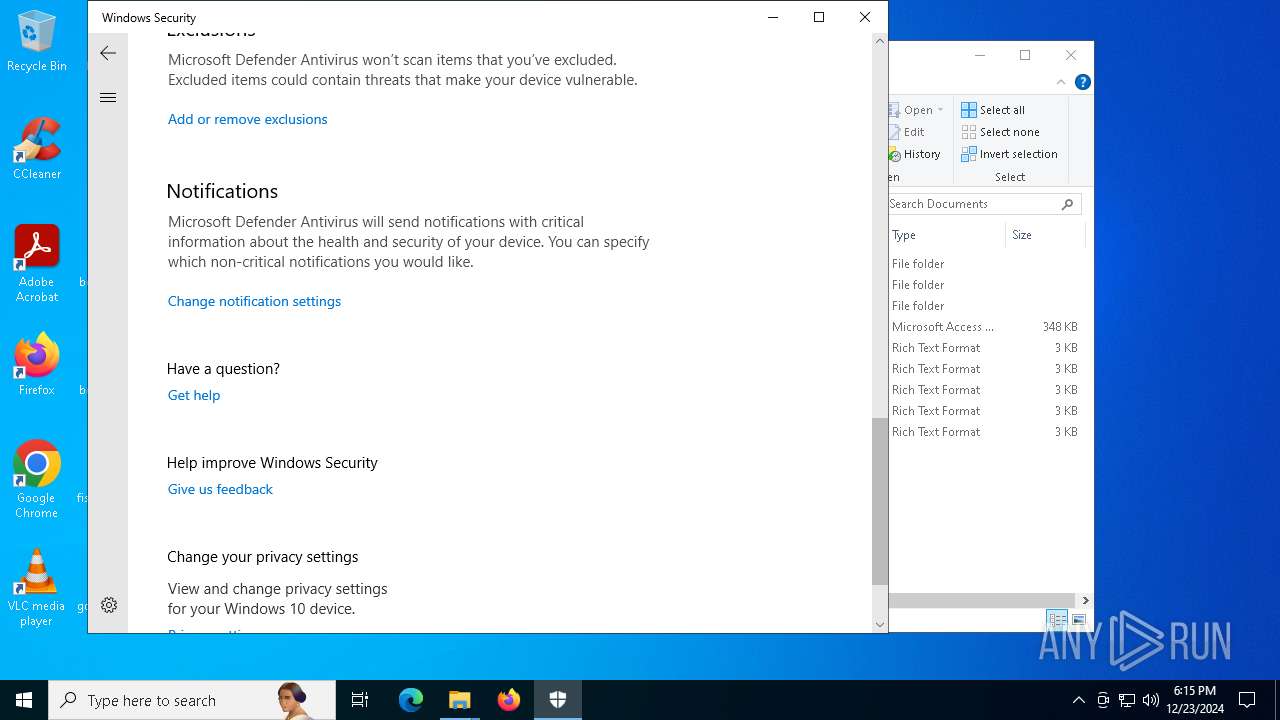The height and width of the screenshot is (720, 1280).
Task: Switch Explorer to details view icon
Action: 1057,620
